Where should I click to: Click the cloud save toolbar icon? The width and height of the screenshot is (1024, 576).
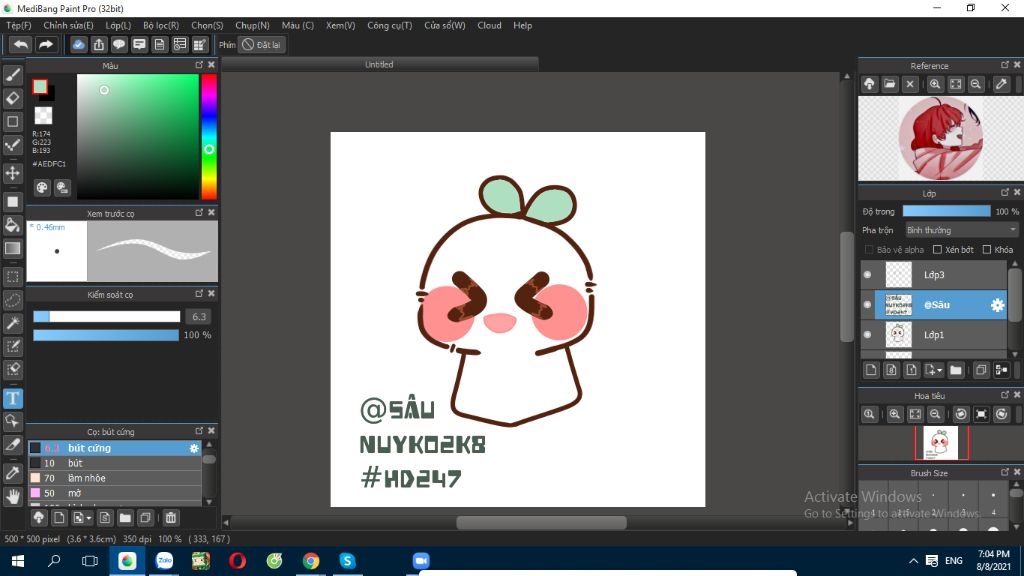point(78,44)
